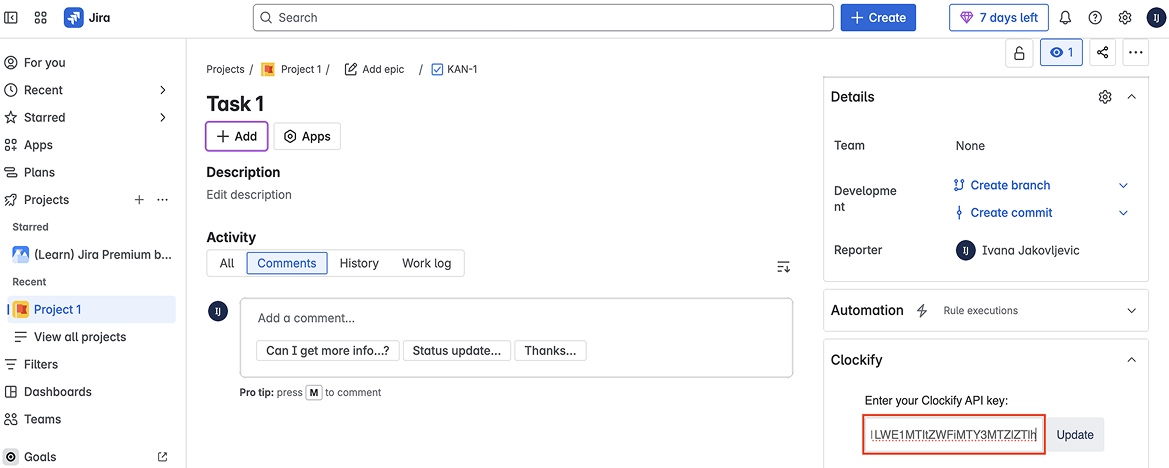
Task: Open the lock restrictions icon
Action: click(1019, 53)
